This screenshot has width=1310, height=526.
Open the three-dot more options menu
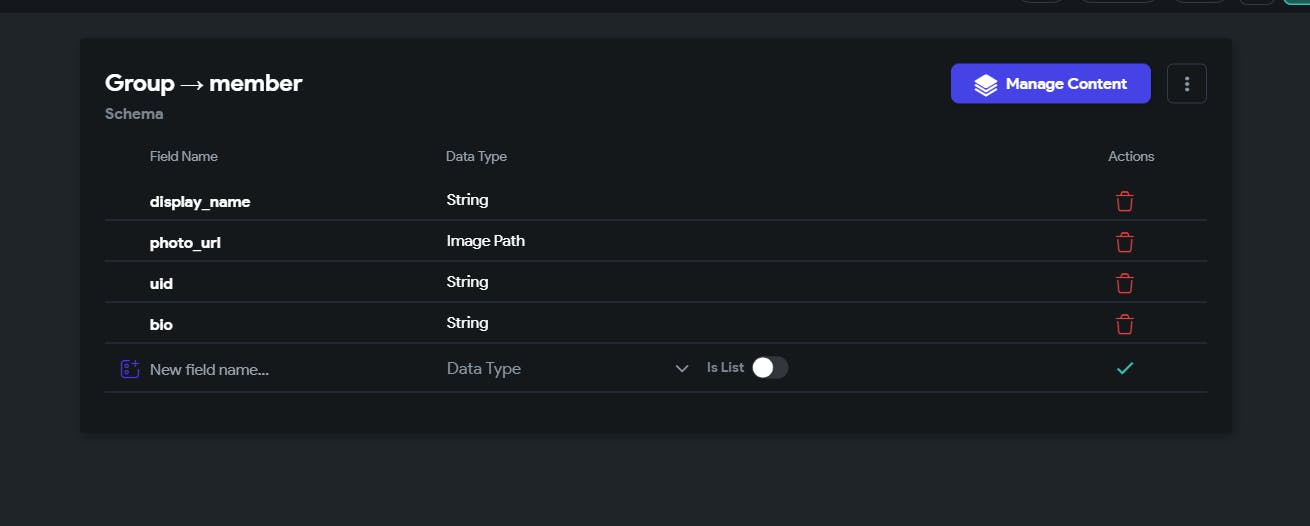pos(1186,84)
